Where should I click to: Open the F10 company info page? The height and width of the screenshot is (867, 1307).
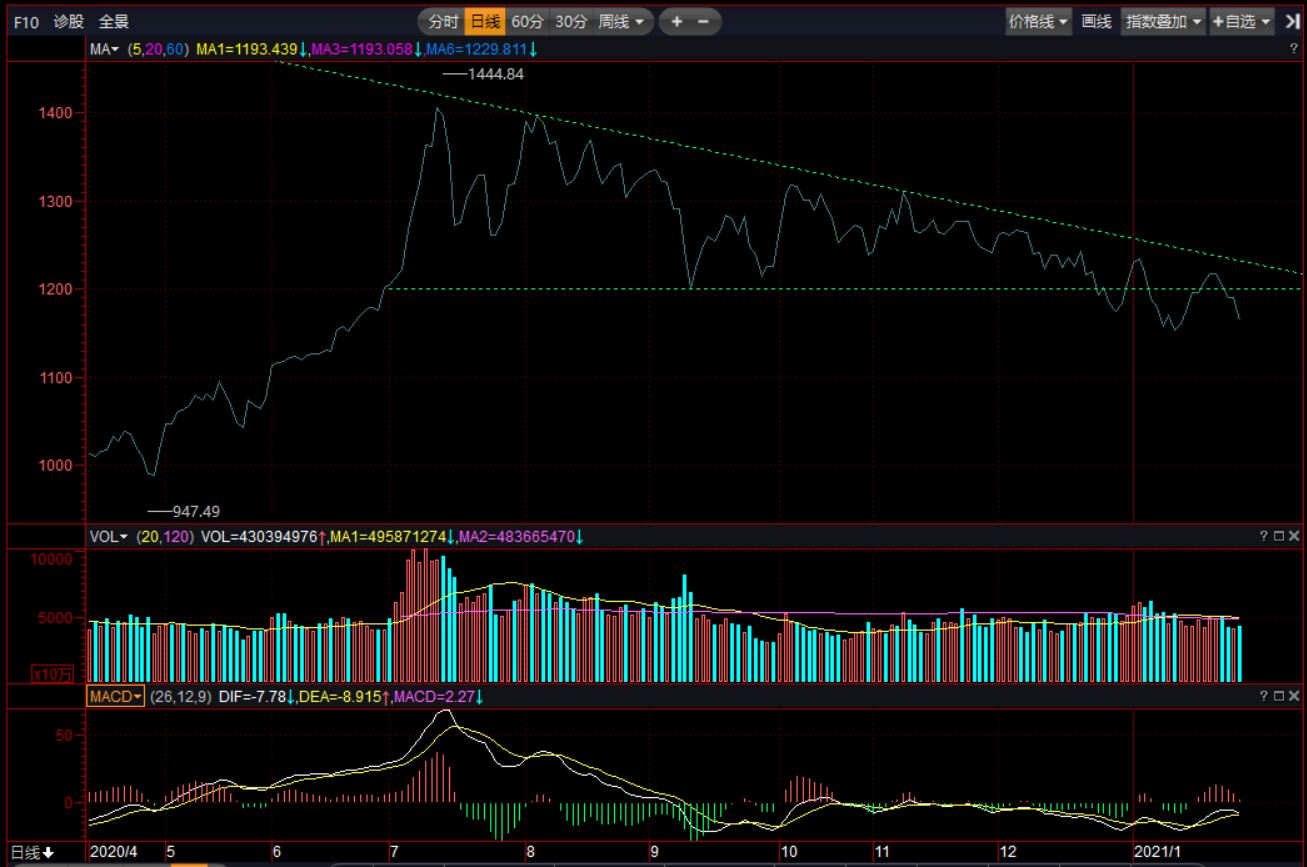27,21
